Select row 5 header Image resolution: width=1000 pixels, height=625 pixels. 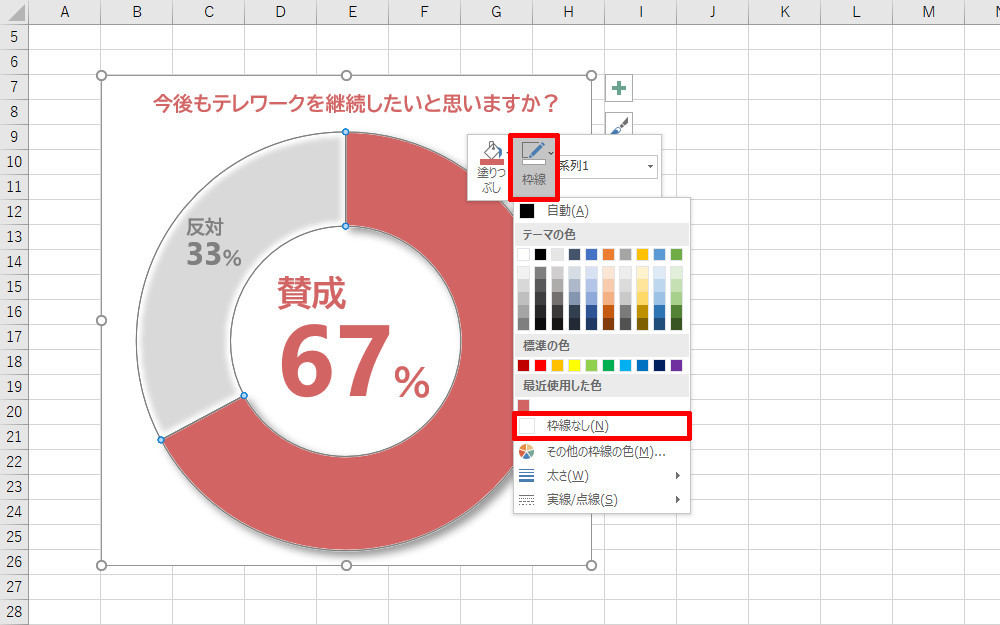[x=14, y=37]
